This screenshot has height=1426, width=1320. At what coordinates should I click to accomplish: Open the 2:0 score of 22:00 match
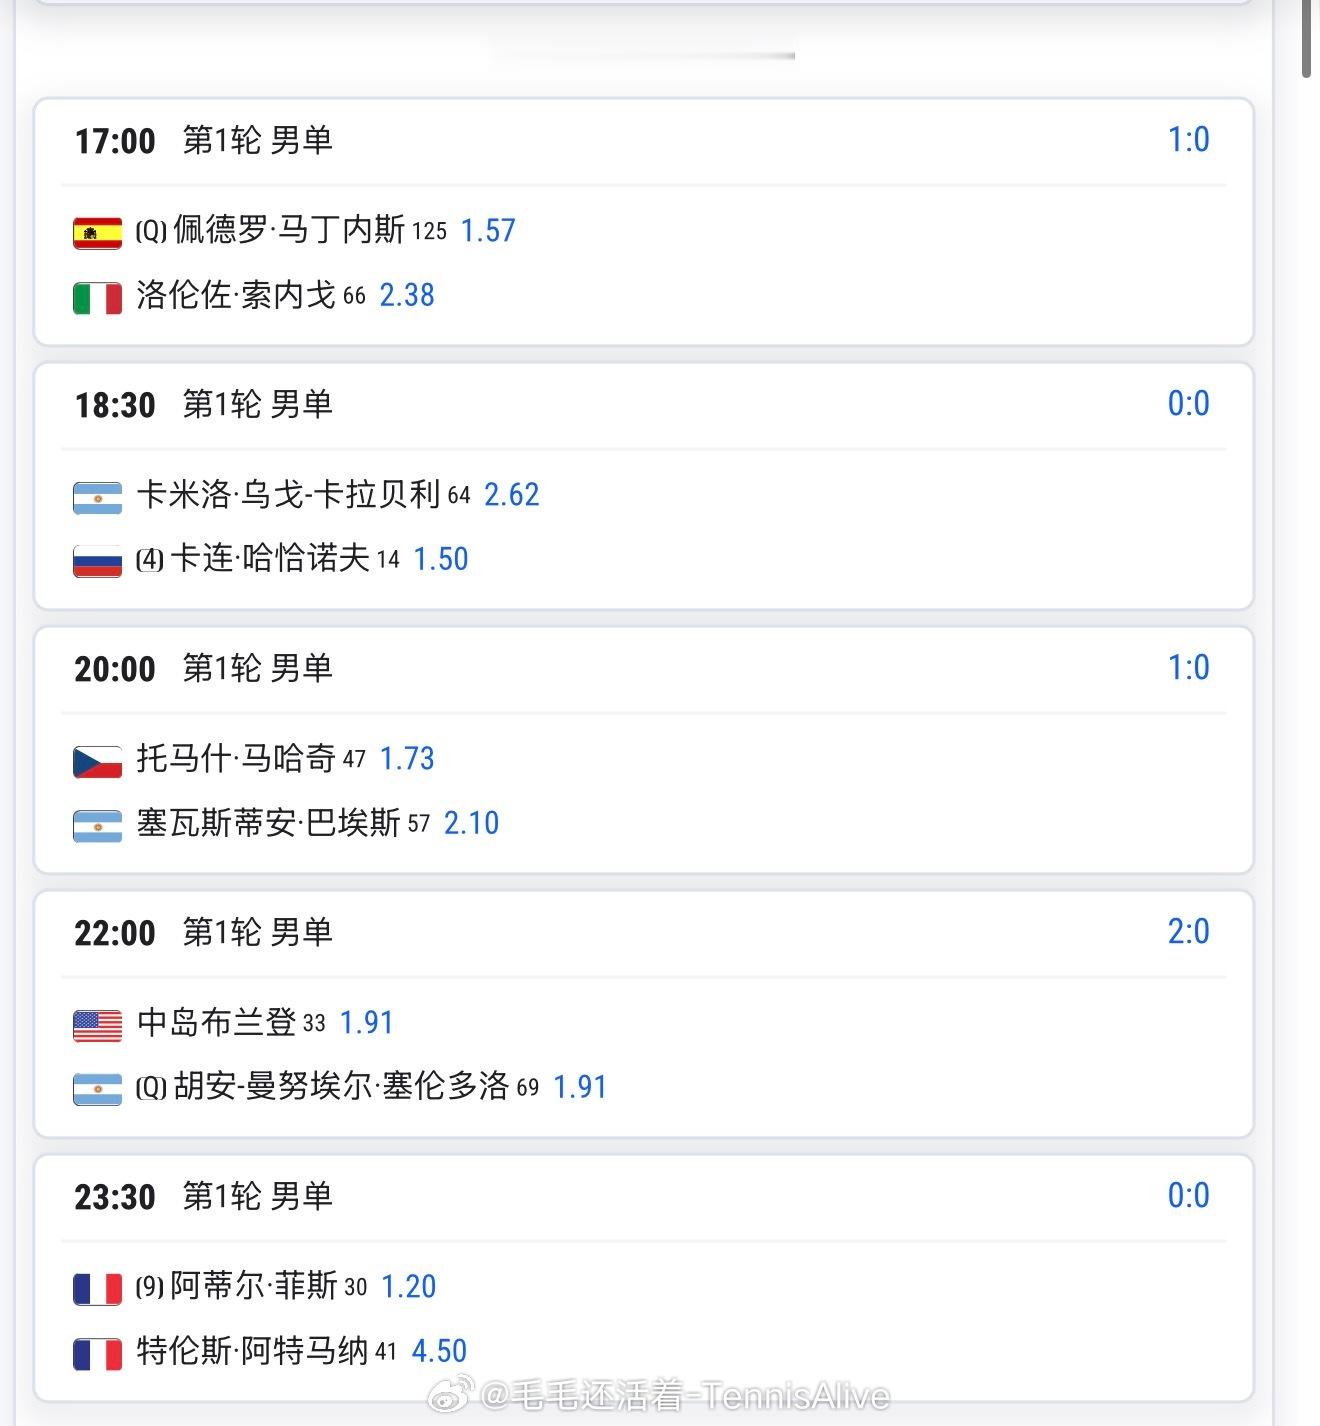1188,932
